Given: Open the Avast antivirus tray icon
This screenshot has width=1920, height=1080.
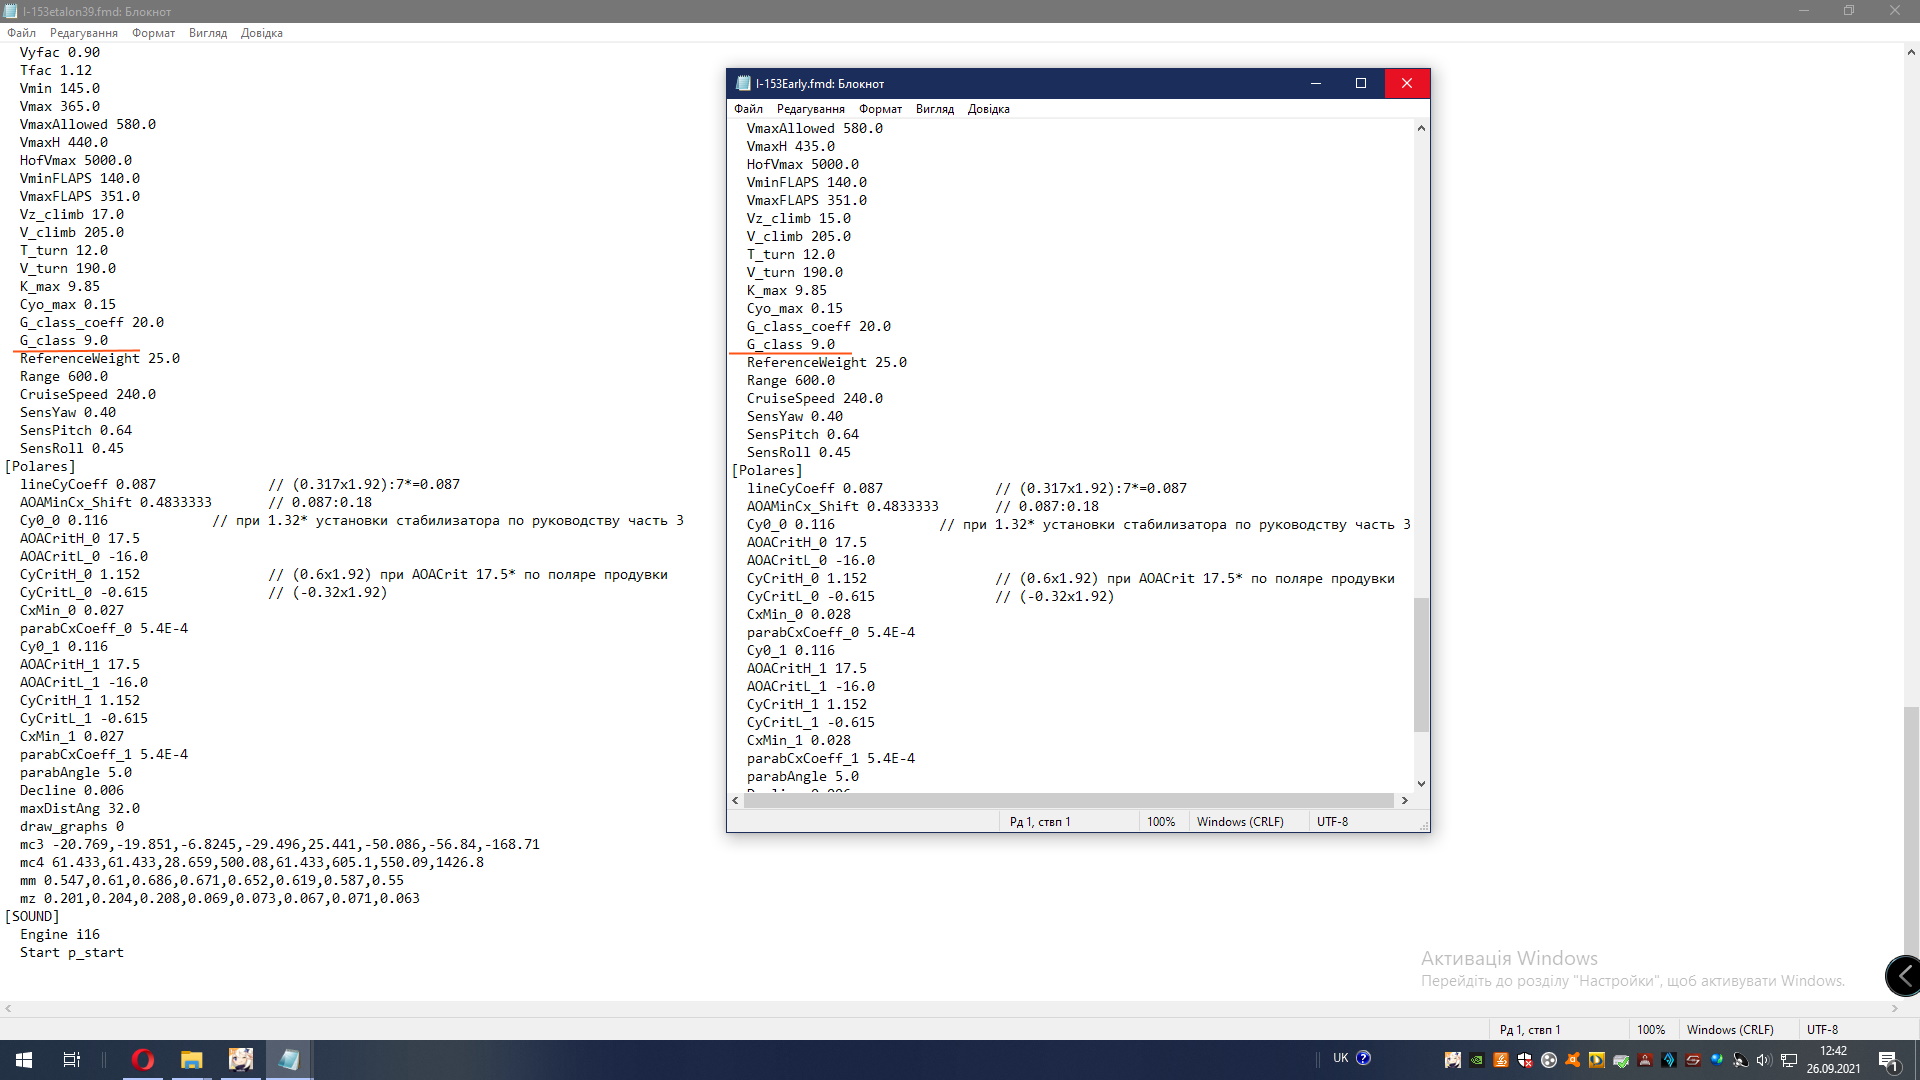Looking at the screenshot, I should click(x=1572, y=1060).
